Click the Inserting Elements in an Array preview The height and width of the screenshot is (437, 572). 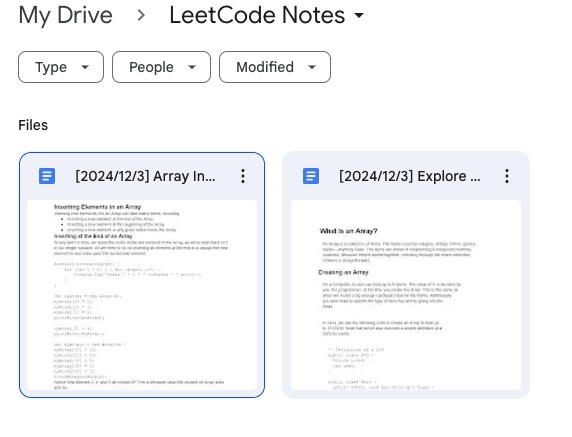click(x=142, y=295)
